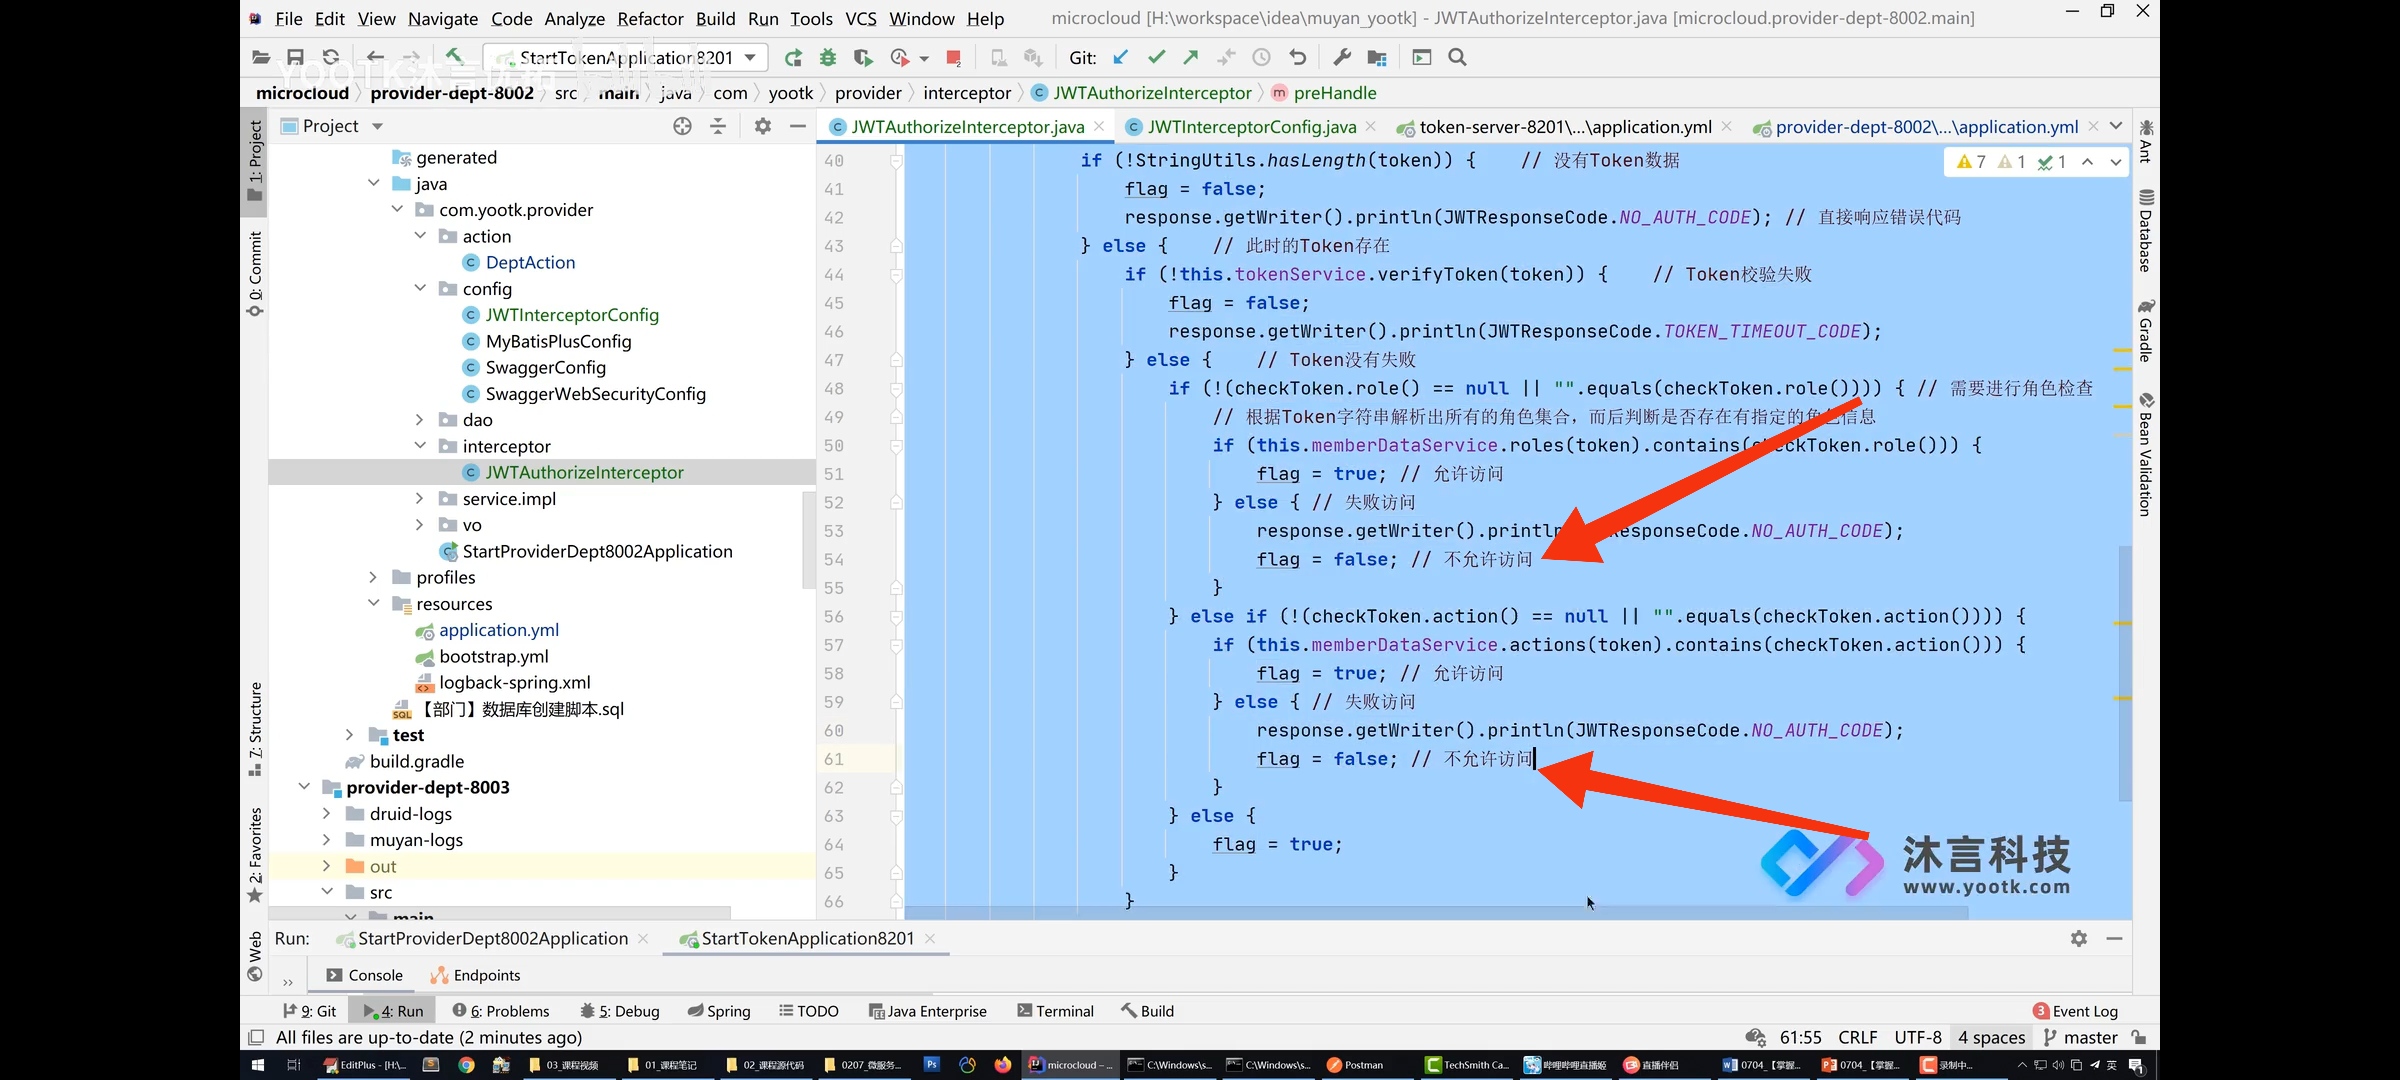Viewport: 2400px width, 1080px height.
Task: Expand the test folder node
Action: 349,734
